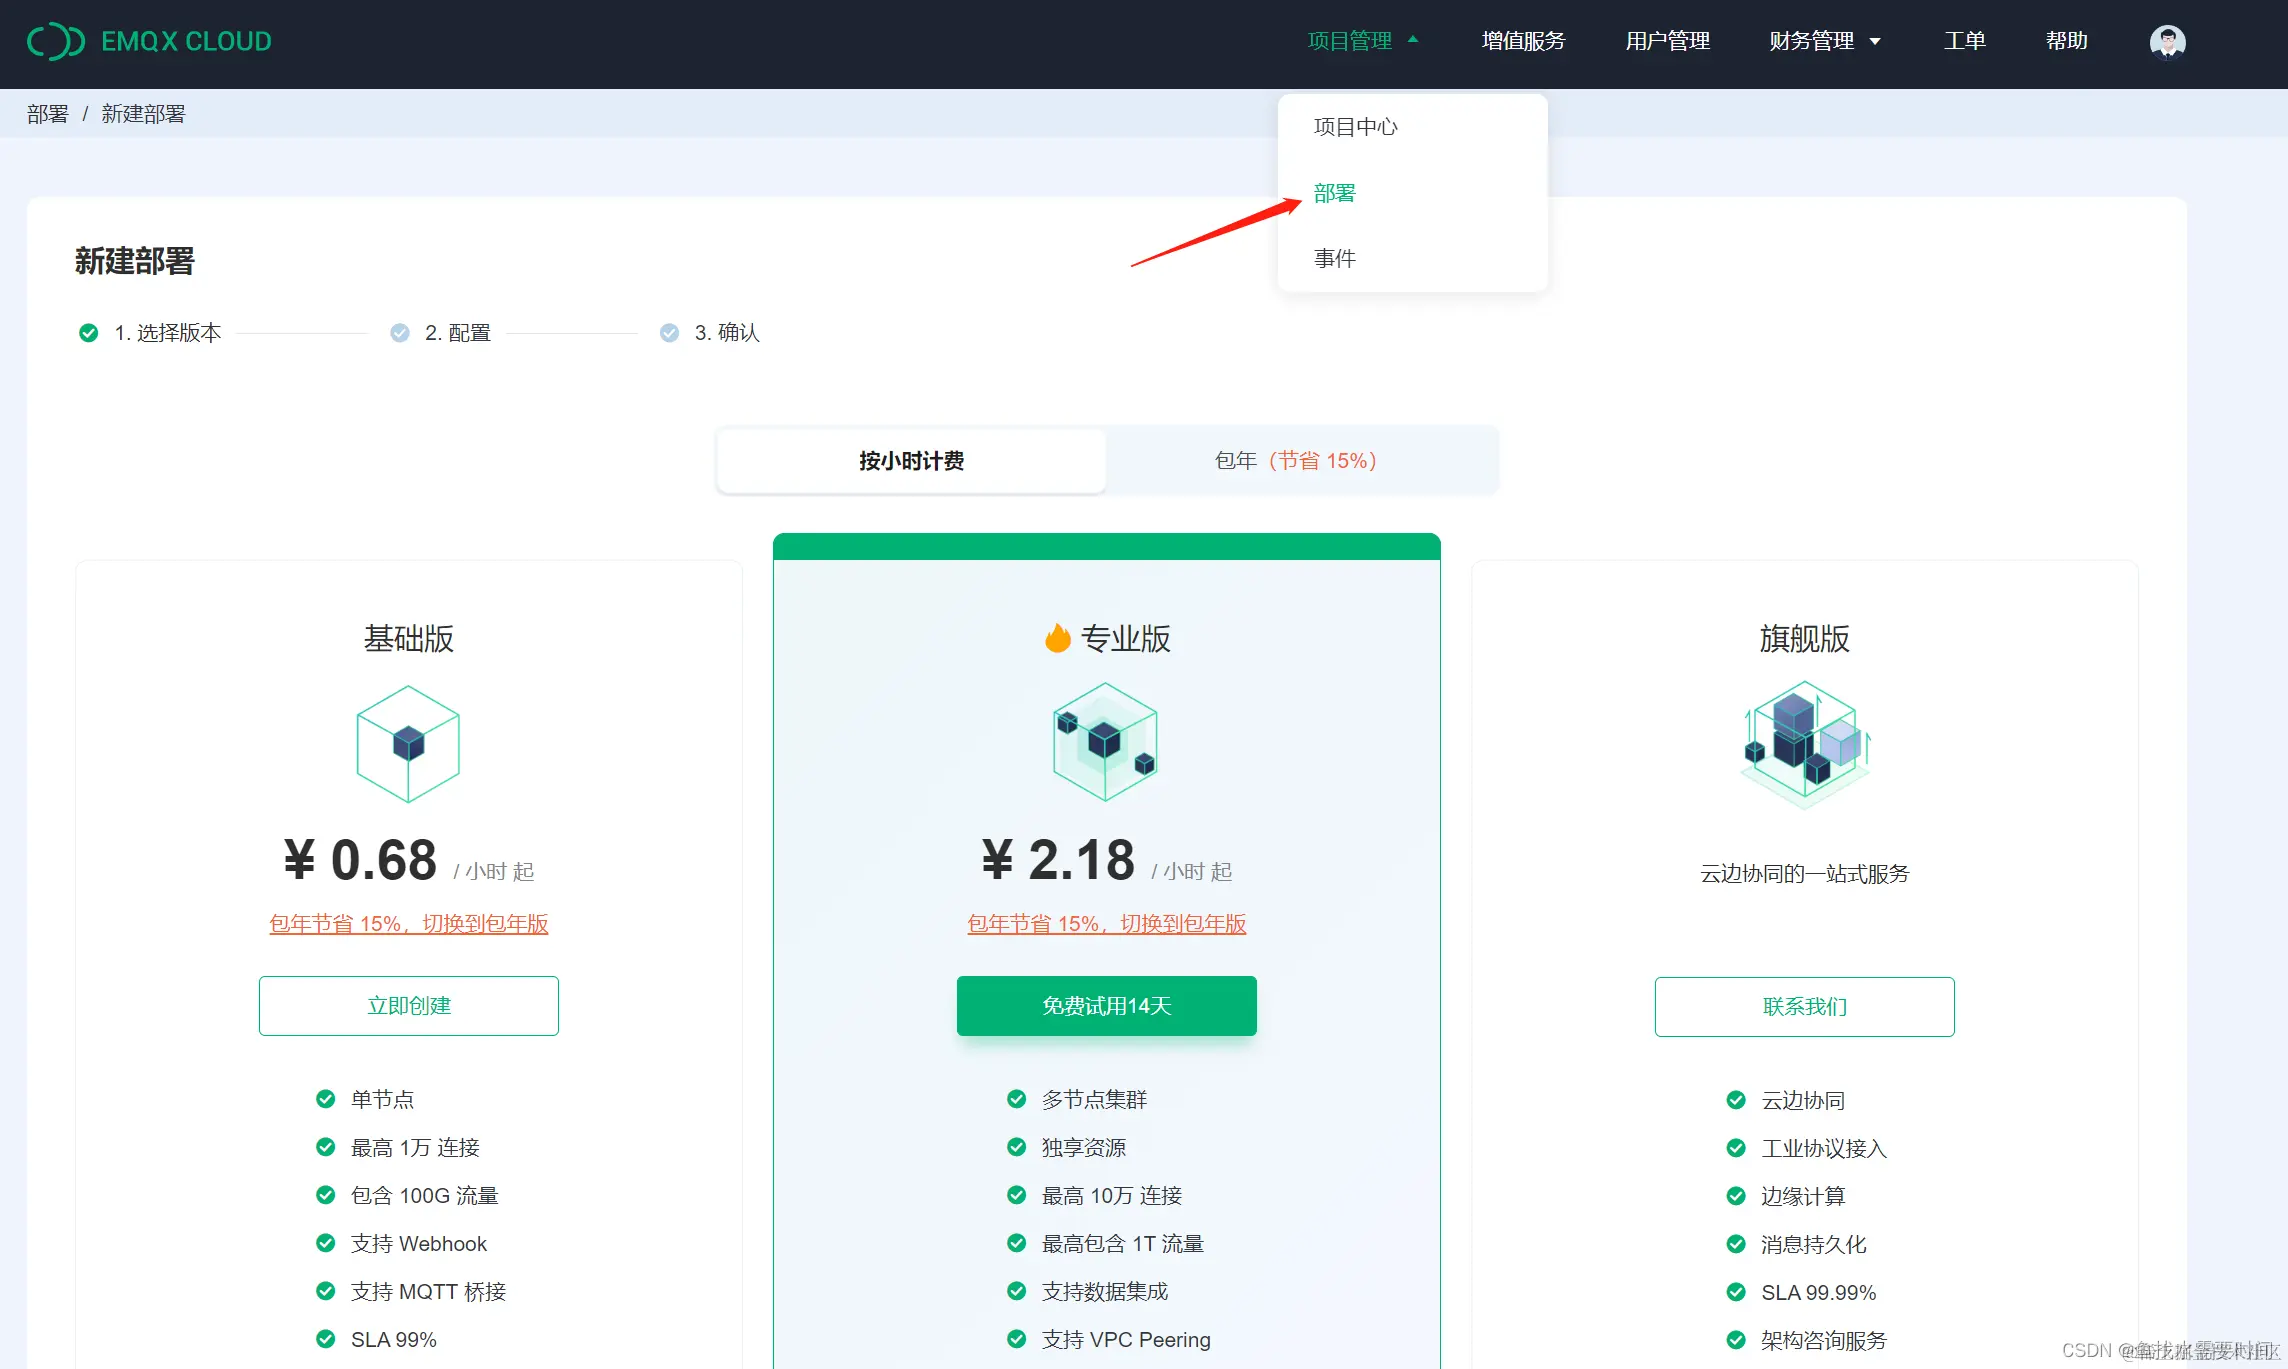Click the 联系我们 button on 旗舰版

pos(1803,1006)
